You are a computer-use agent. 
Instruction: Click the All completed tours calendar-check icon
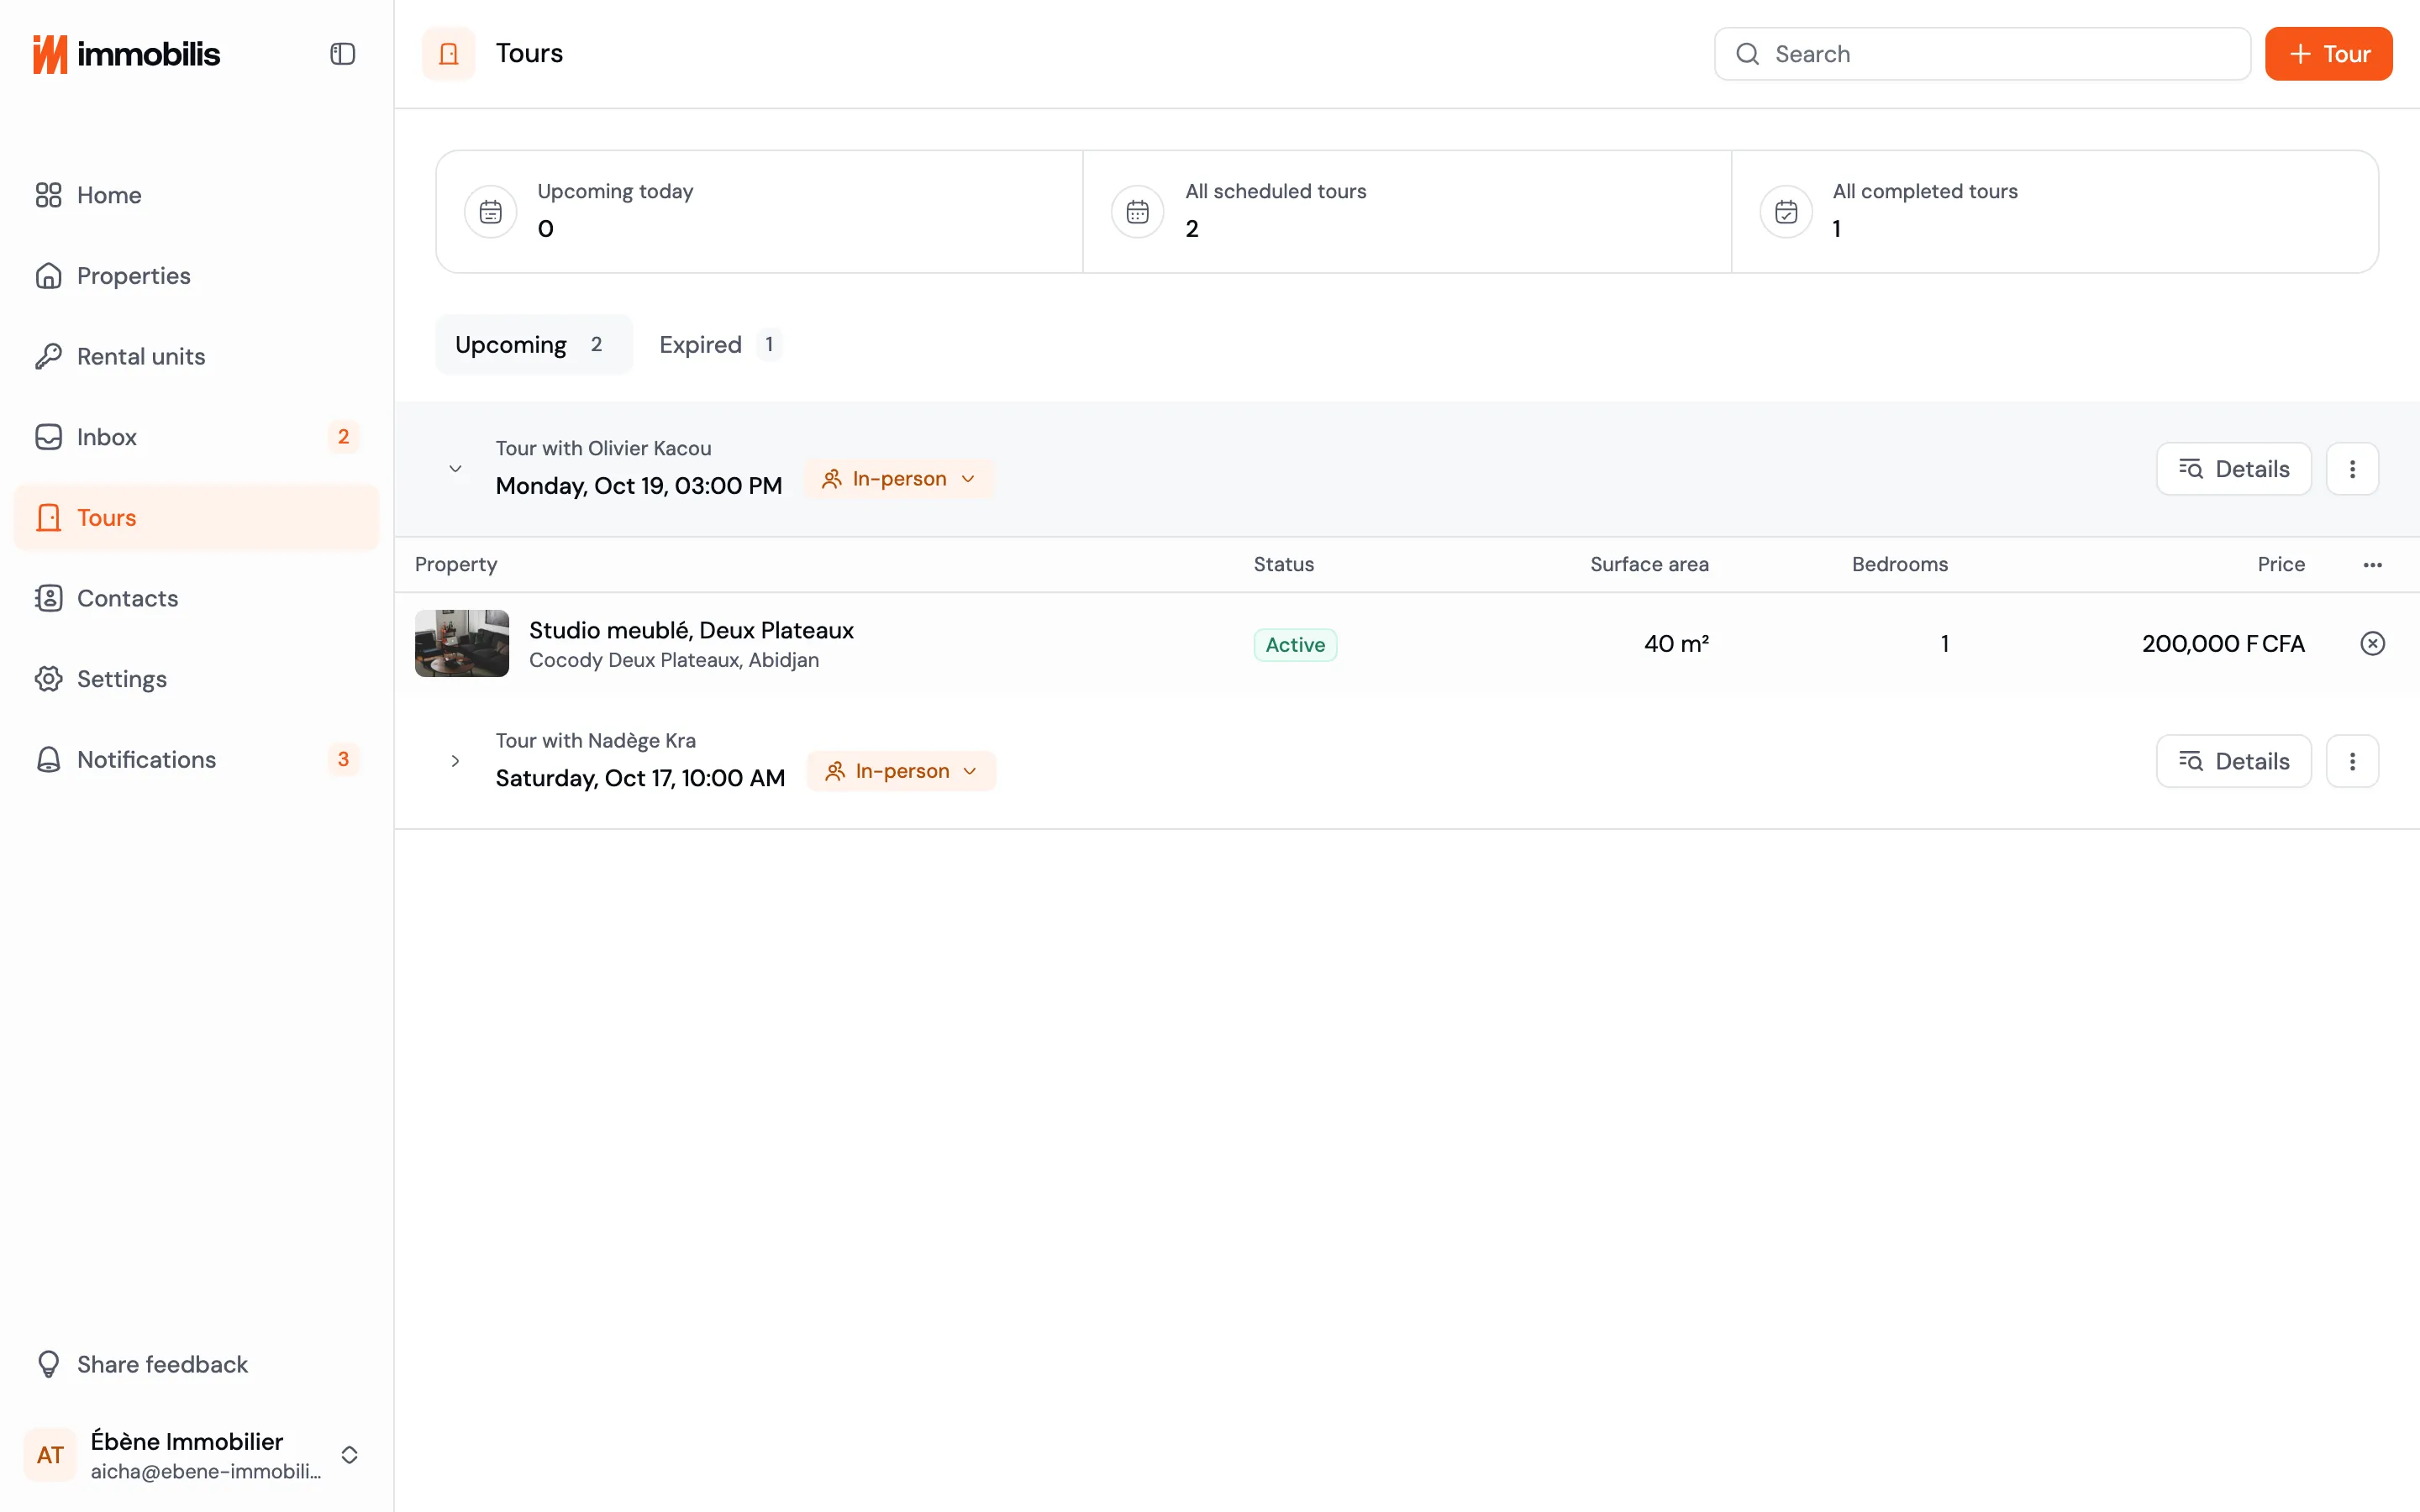click(x=1785, y=212)
